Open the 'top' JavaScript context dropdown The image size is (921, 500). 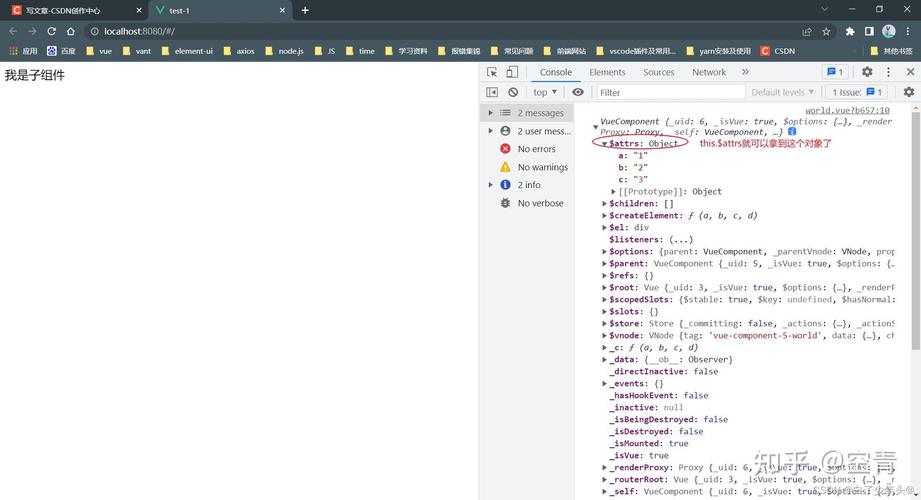click(x=545, y=92)
